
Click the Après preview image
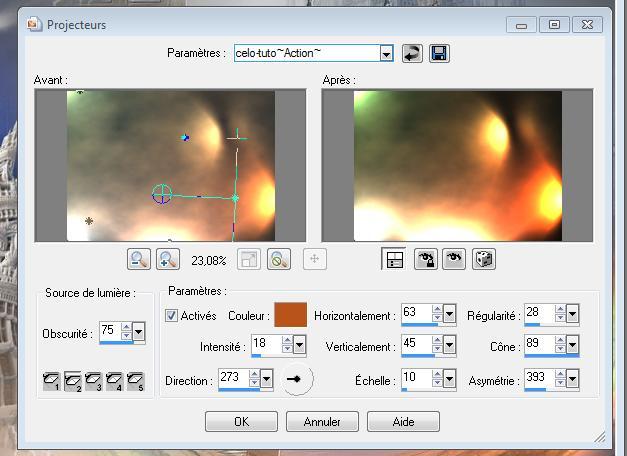coord(457,166)
